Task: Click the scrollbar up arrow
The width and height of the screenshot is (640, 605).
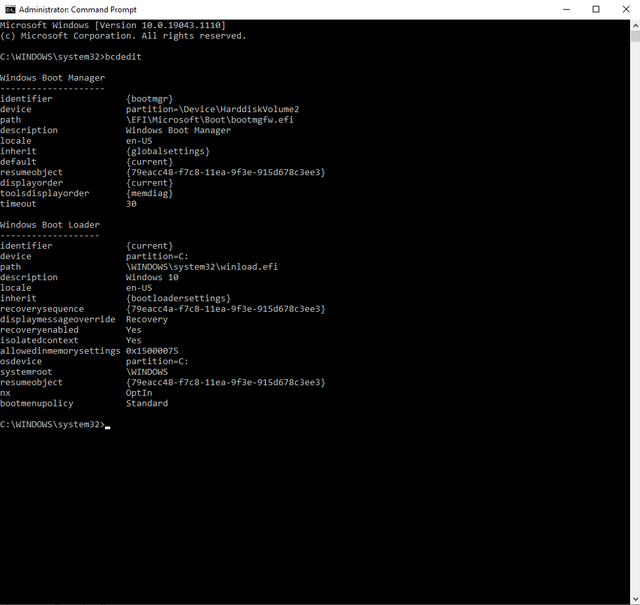Action: click(635, 25)
